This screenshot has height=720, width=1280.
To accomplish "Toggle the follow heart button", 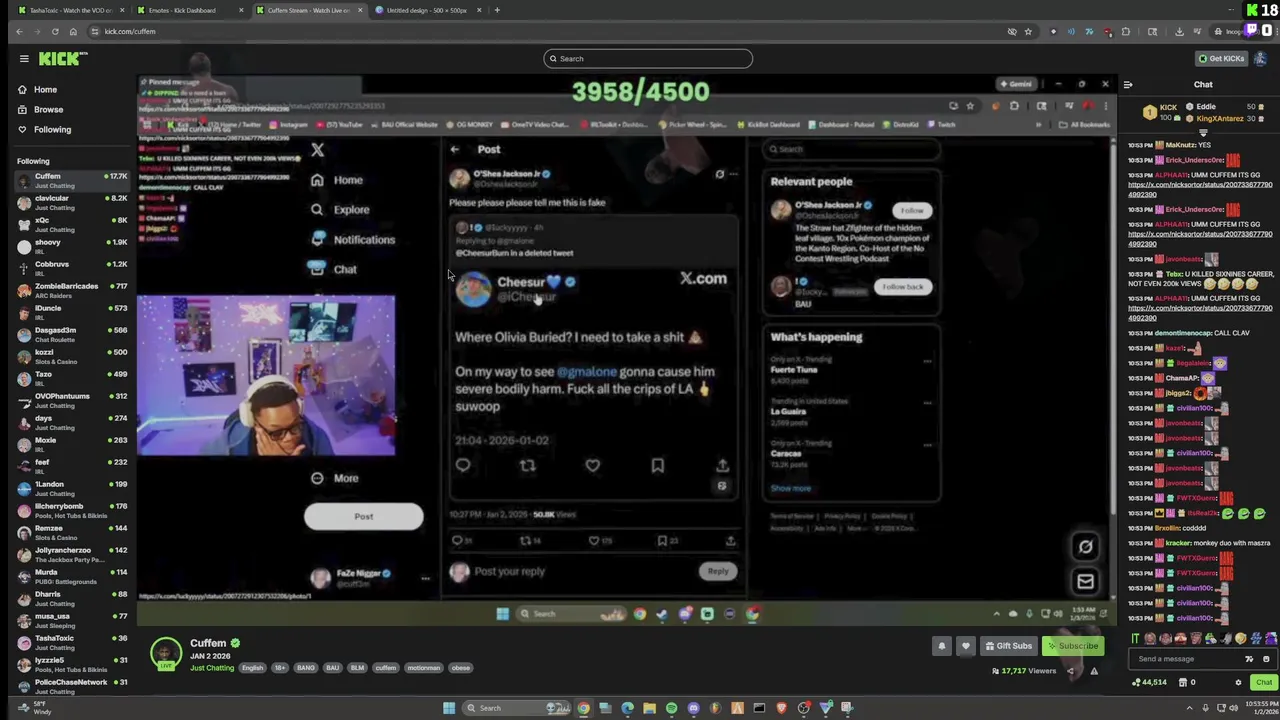I will [x=965, y=646].
